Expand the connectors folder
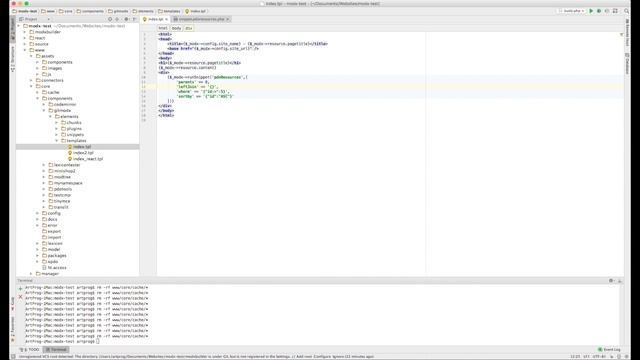Image resolution: width=640 pixels, height=360 pixels. [31, 80]
